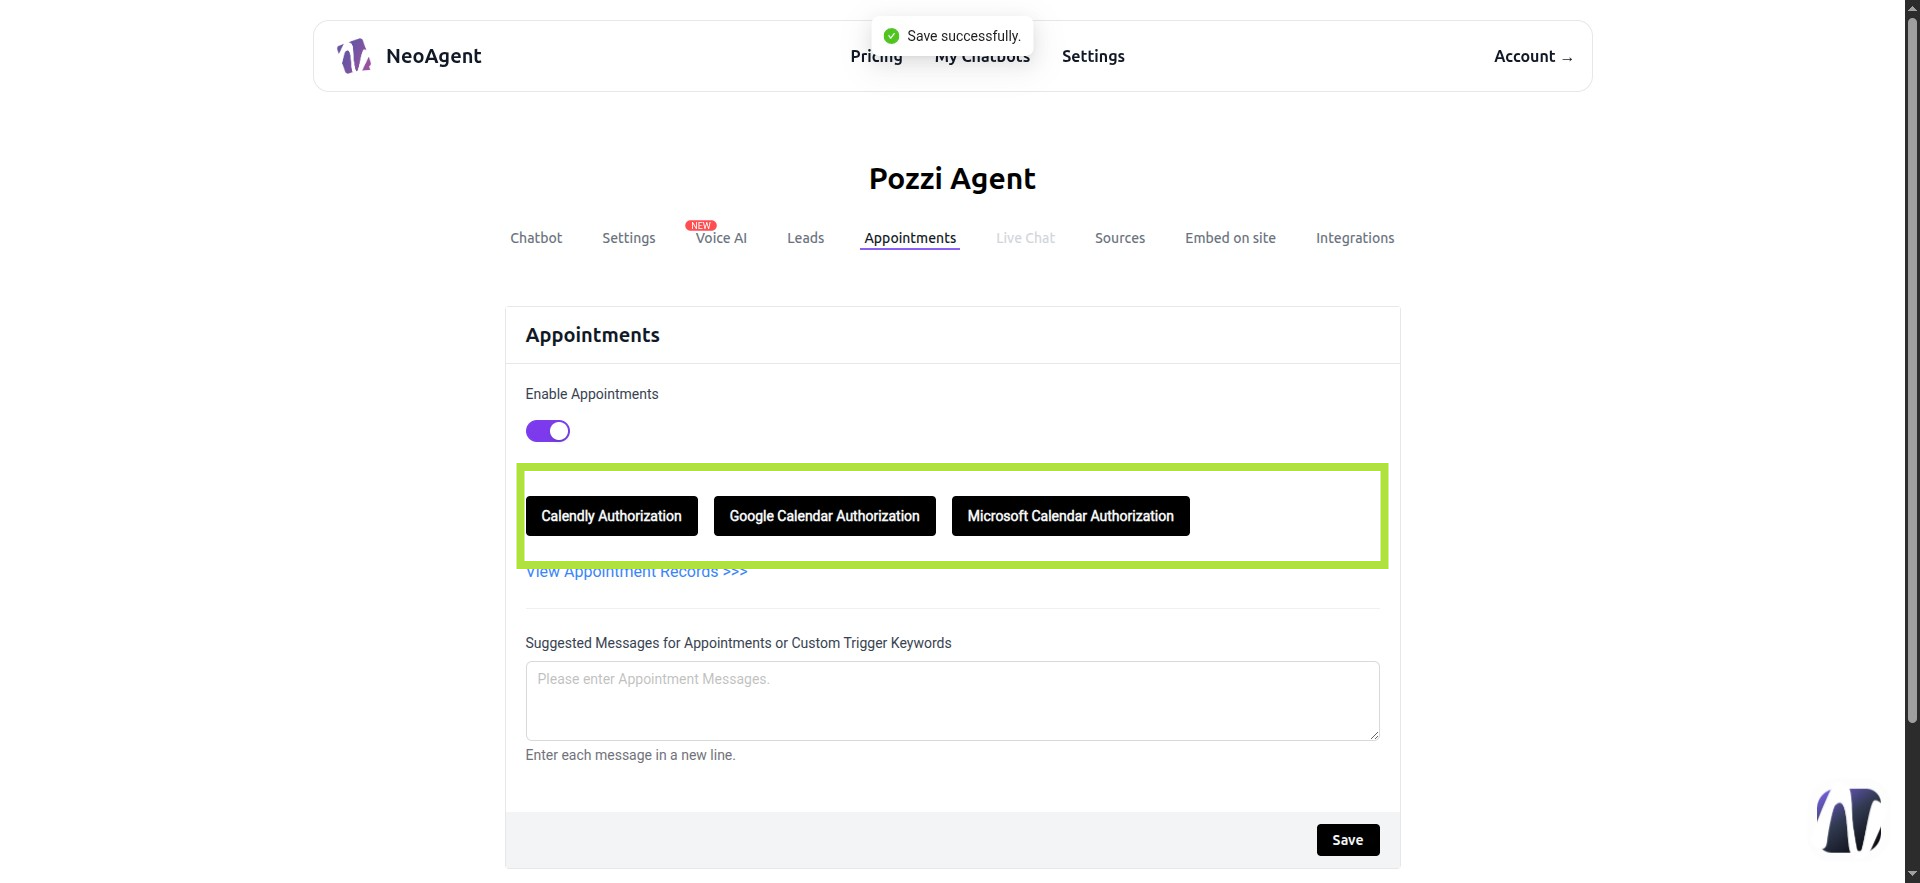Click the scrollbar down arrow

1912,875
